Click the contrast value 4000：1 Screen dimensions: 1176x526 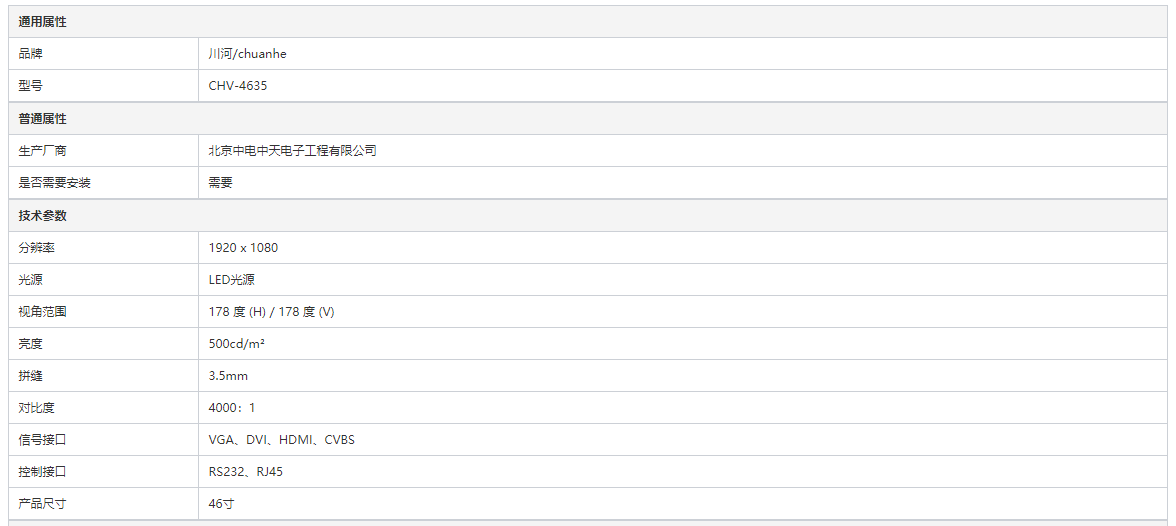232,407
